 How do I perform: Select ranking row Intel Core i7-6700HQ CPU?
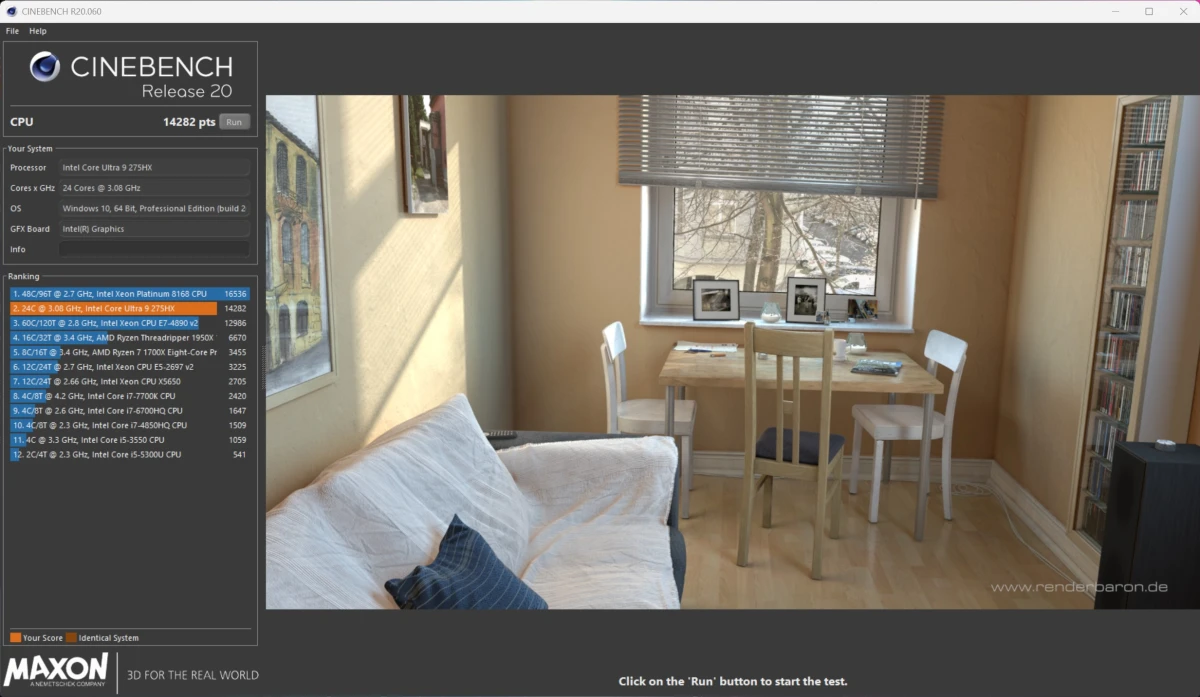130,410
